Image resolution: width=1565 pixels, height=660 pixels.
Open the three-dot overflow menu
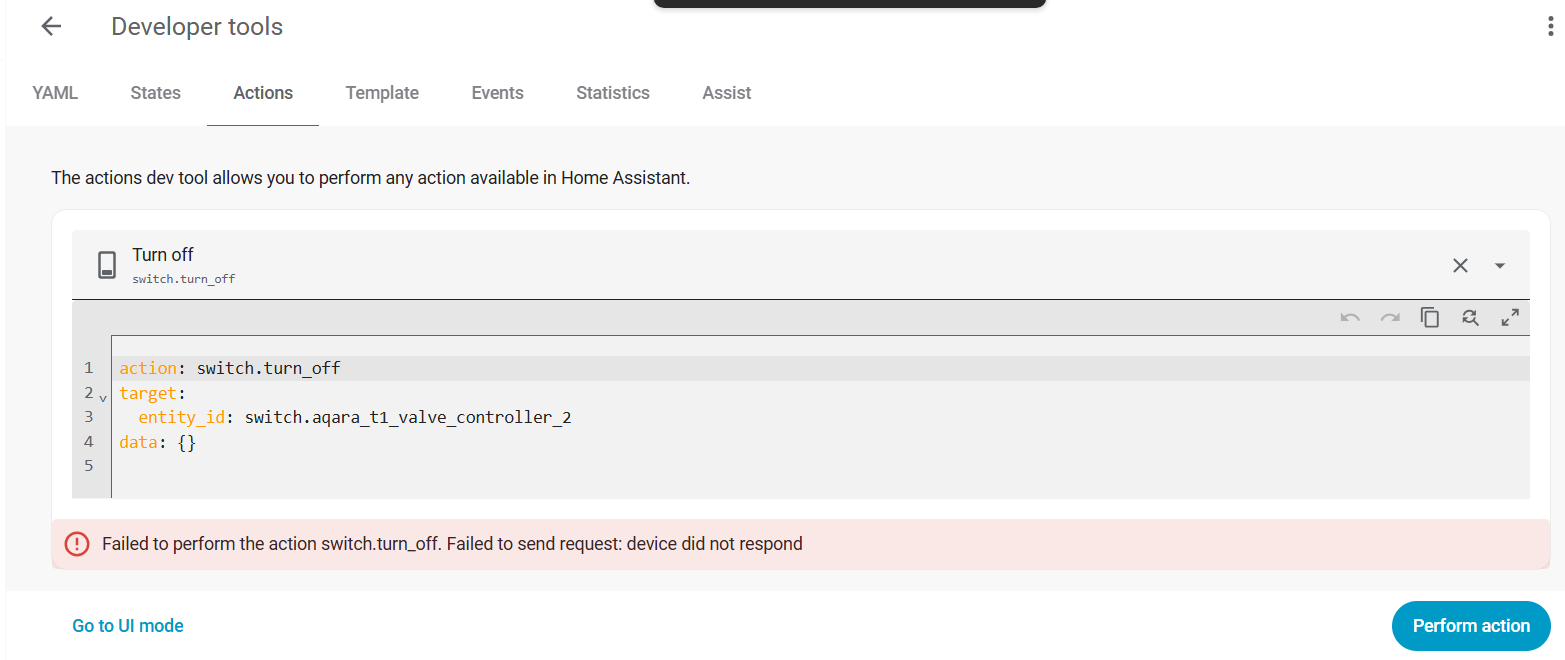[x=1550, y=27]
